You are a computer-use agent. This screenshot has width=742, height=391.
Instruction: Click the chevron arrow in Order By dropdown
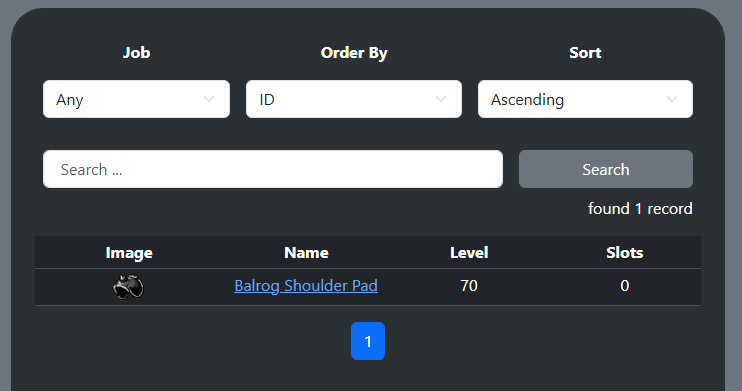pyautogui.click(x=441, y=99)
